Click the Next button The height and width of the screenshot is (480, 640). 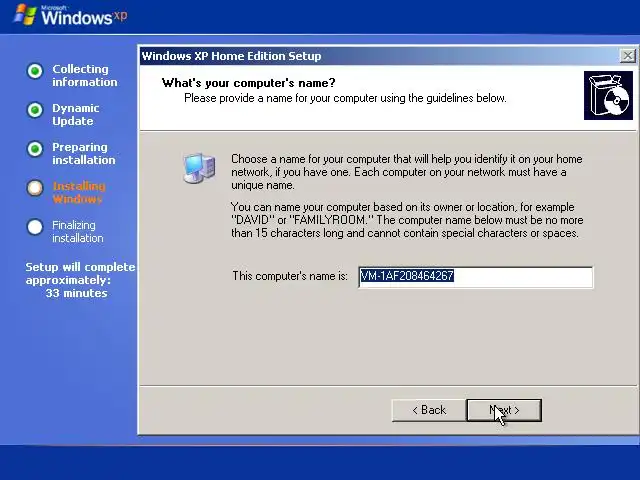click(504, 410)
